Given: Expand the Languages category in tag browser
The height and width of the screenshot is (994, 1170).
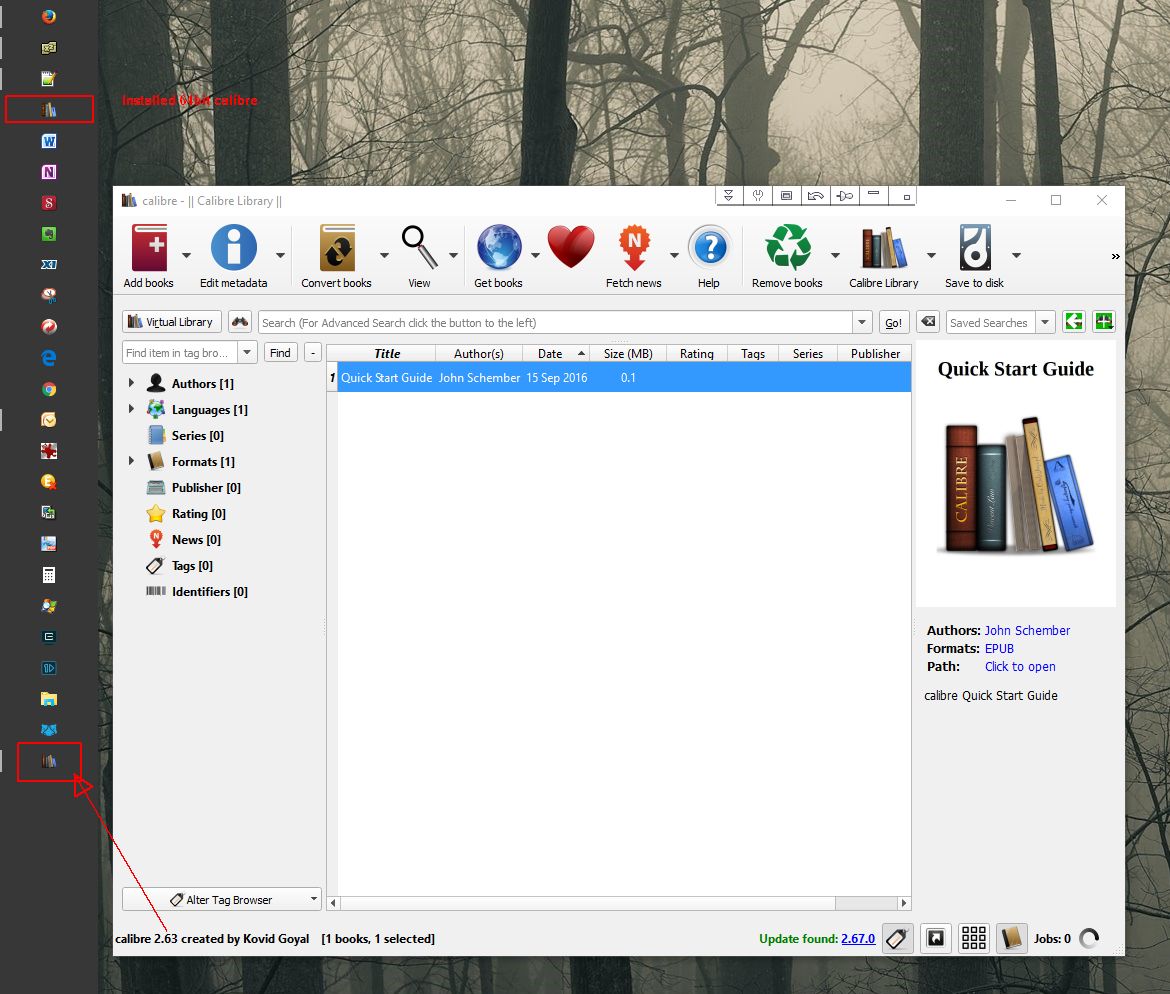Looking at the screenshot, I should [x=131, y=409].
